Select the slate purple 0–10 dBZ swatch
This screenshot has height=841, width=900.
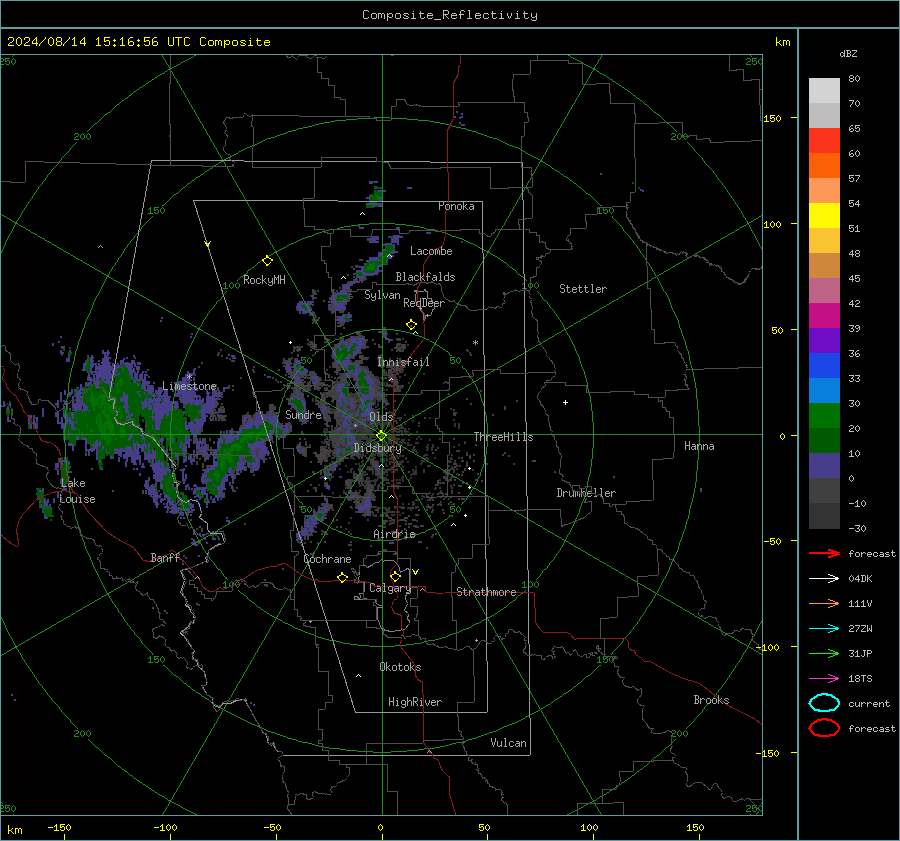coord(824,466)
